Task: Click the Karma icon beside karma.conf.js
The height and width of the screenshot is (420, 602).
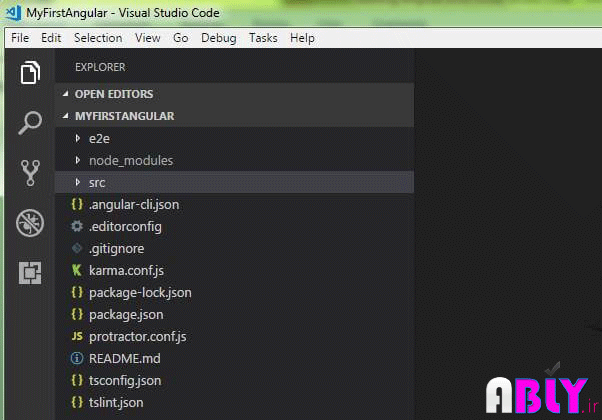Action: point(77,270)
